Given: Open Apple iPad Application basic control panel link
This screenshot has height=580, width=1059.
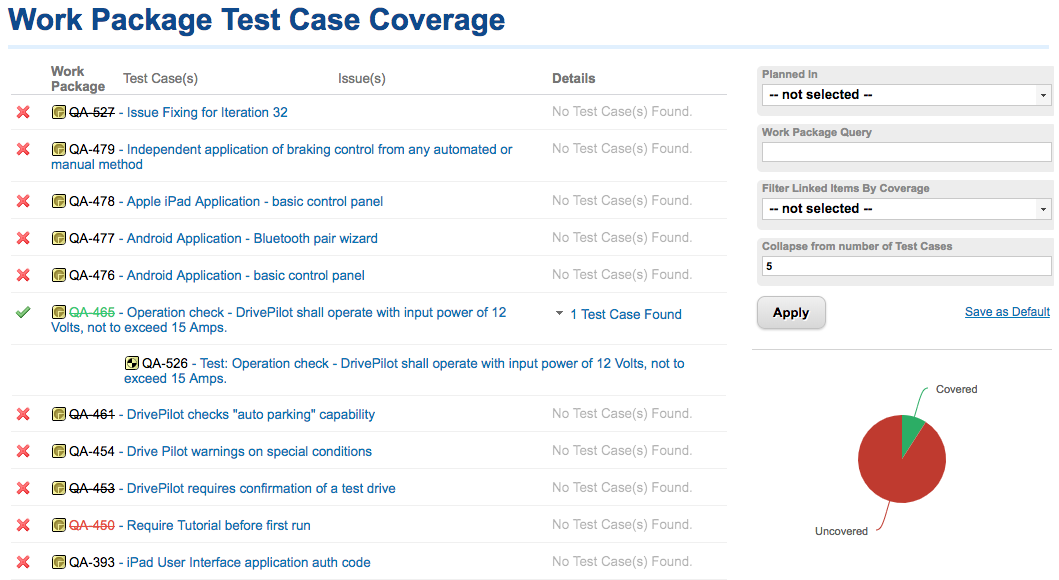Looking at the screenshot, I should coord(255,202).
